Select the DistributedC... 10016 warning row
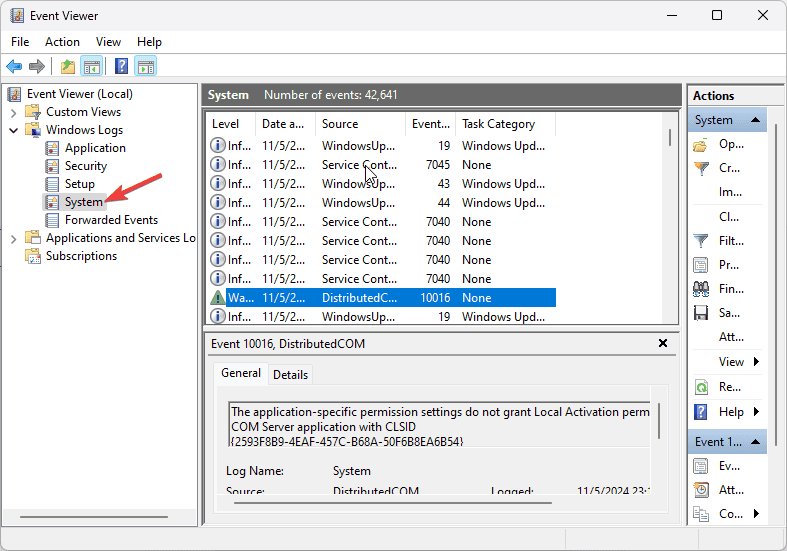This screenshot has width=787, height=551. coord(382,298)
